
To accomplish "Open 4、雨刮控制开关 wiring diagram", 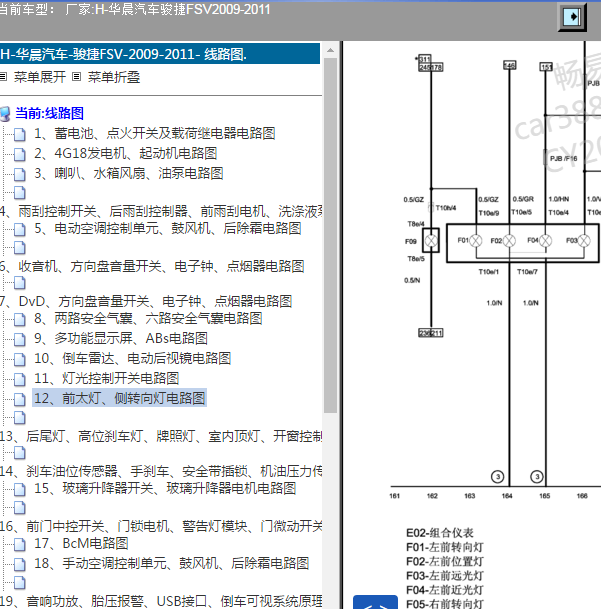I will [161, 211].
